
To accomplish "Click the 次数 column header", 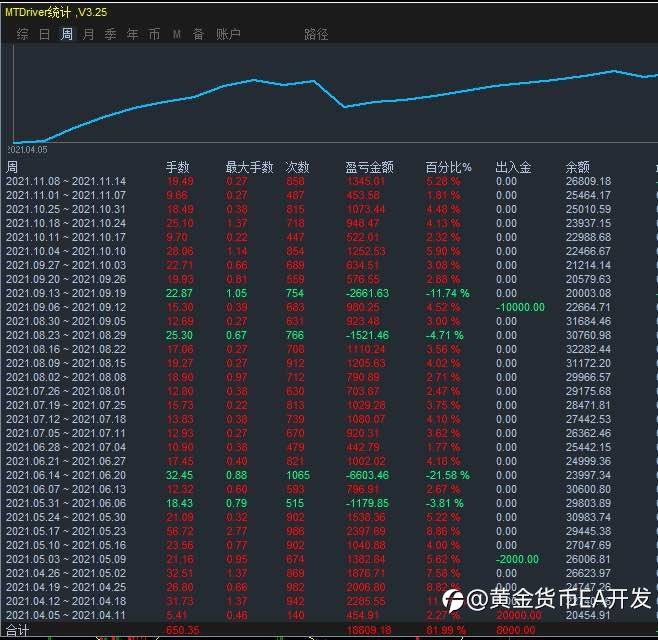I will pos(298,167).
